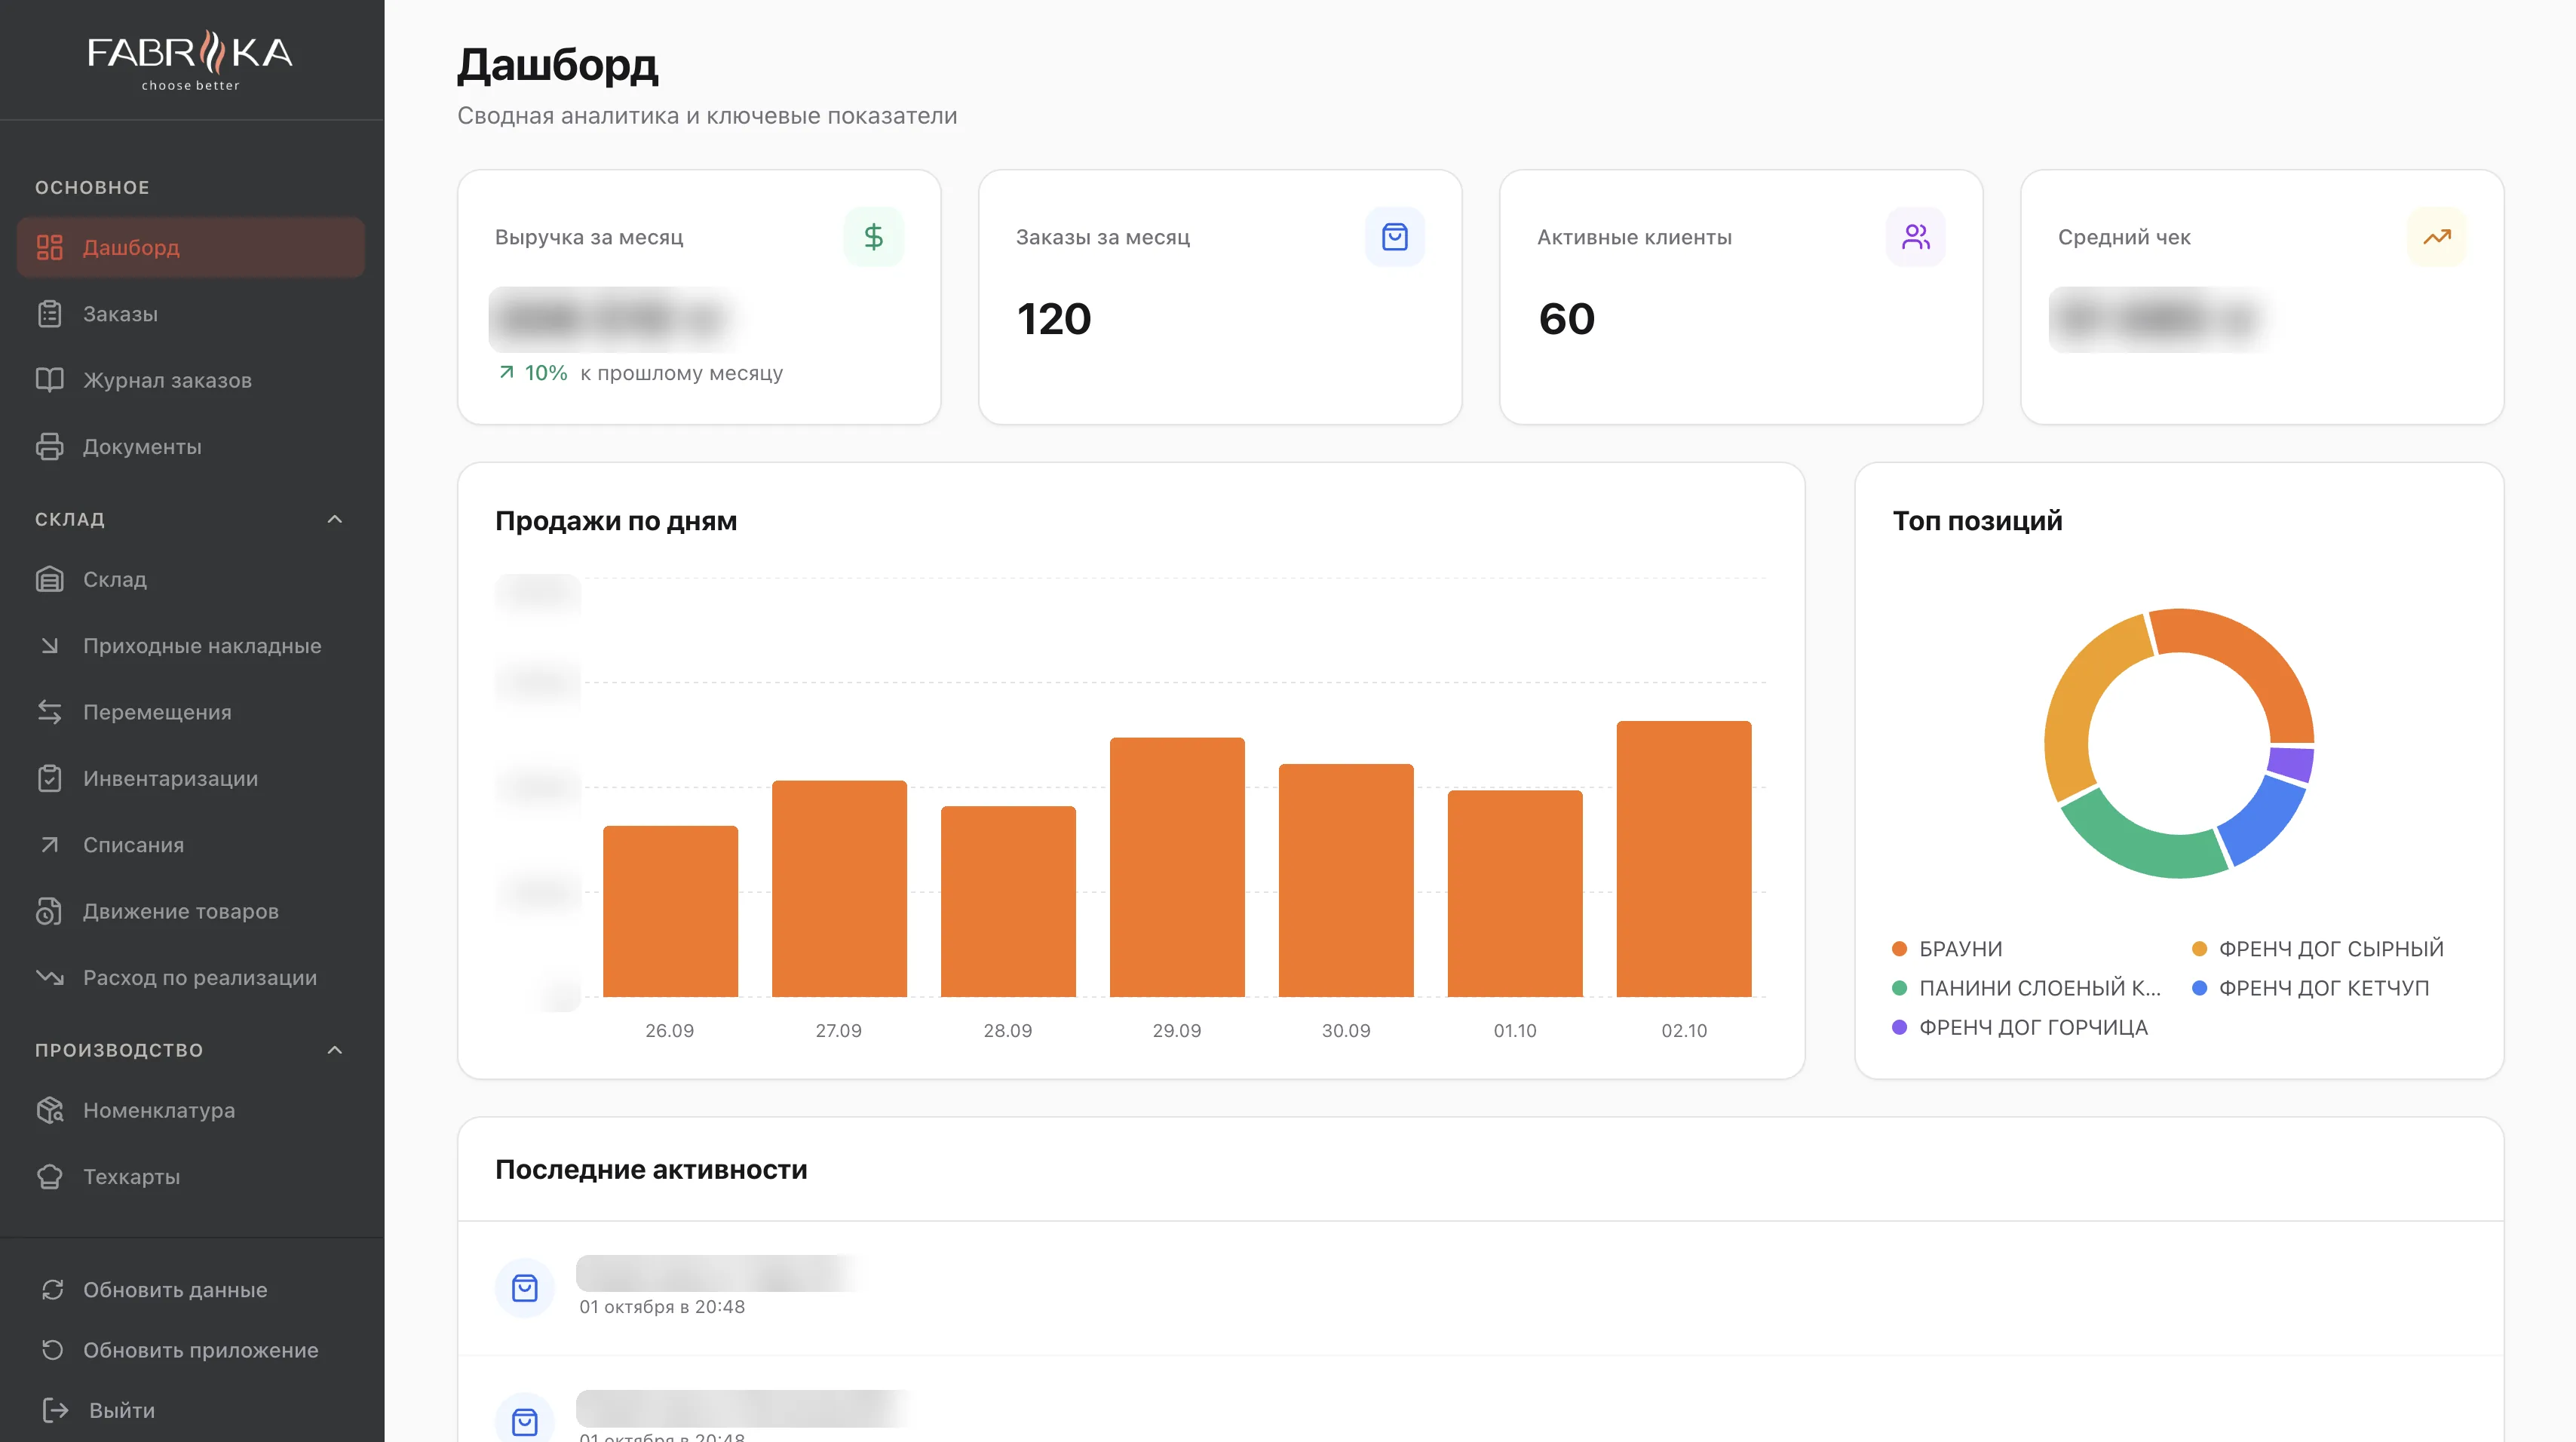Click the shopping bag icon on Заказы за месяц
The width and height of the screenshot is (2576, 1442).
click(1394, 237)
